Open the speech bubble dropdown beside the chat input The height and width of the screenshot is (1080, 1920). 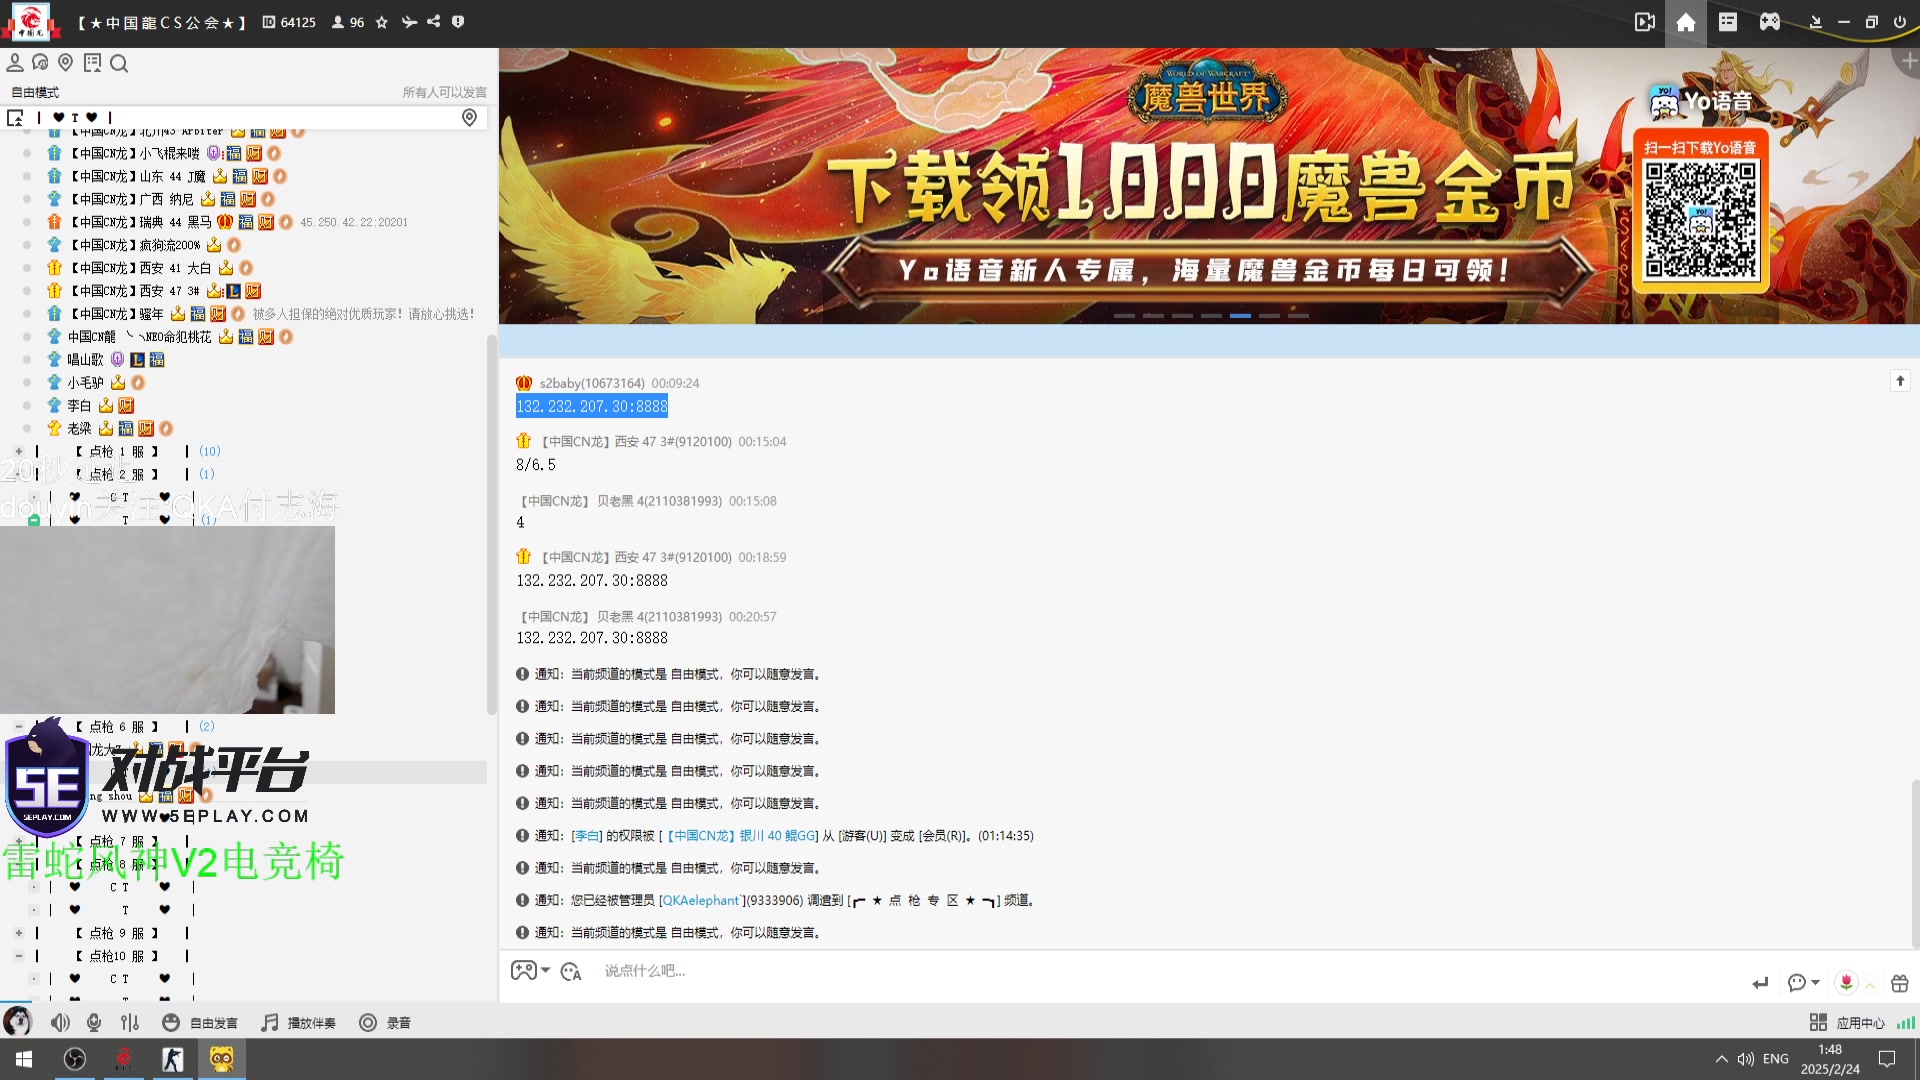1803,983
